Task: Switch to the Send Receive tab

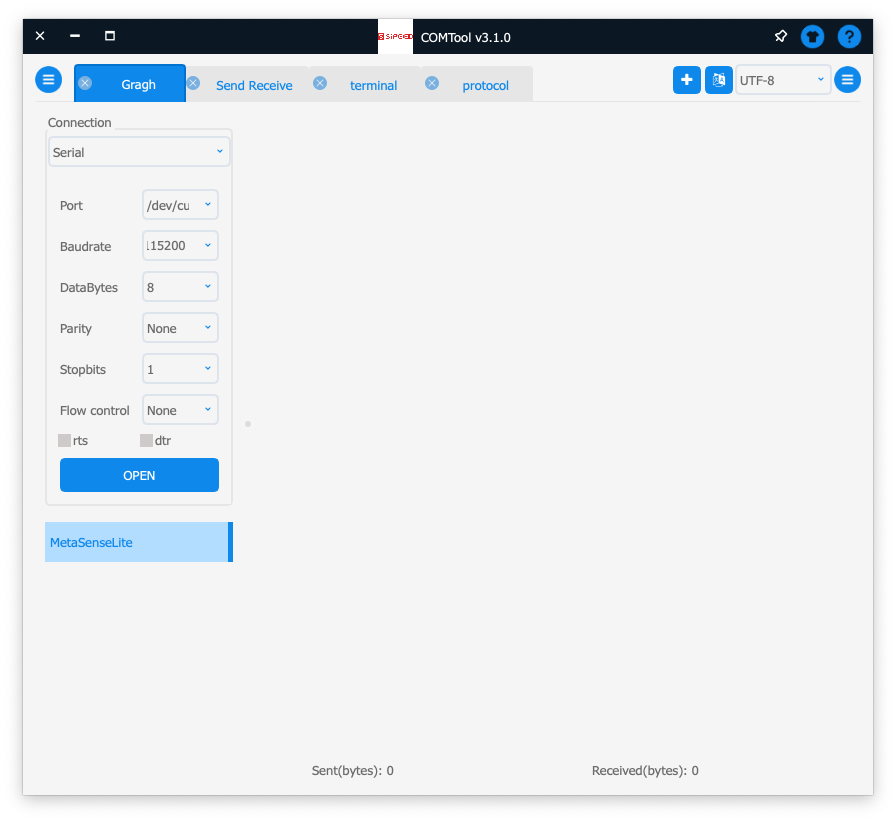Action: point(254,85)
